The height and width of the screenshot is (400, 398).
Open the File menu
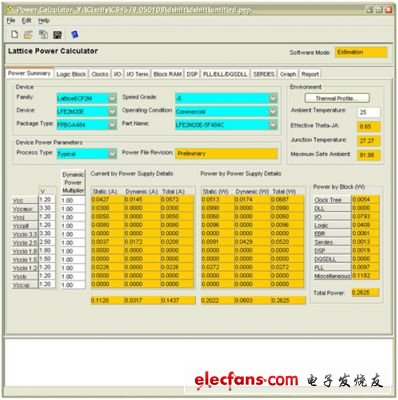point(11,21)
